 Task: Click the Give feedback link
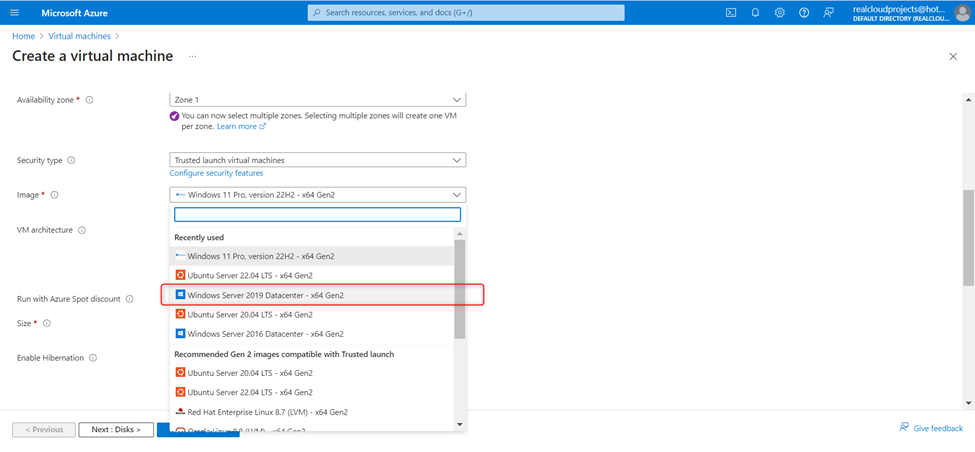pyautogui.click(x=931, y=428)
